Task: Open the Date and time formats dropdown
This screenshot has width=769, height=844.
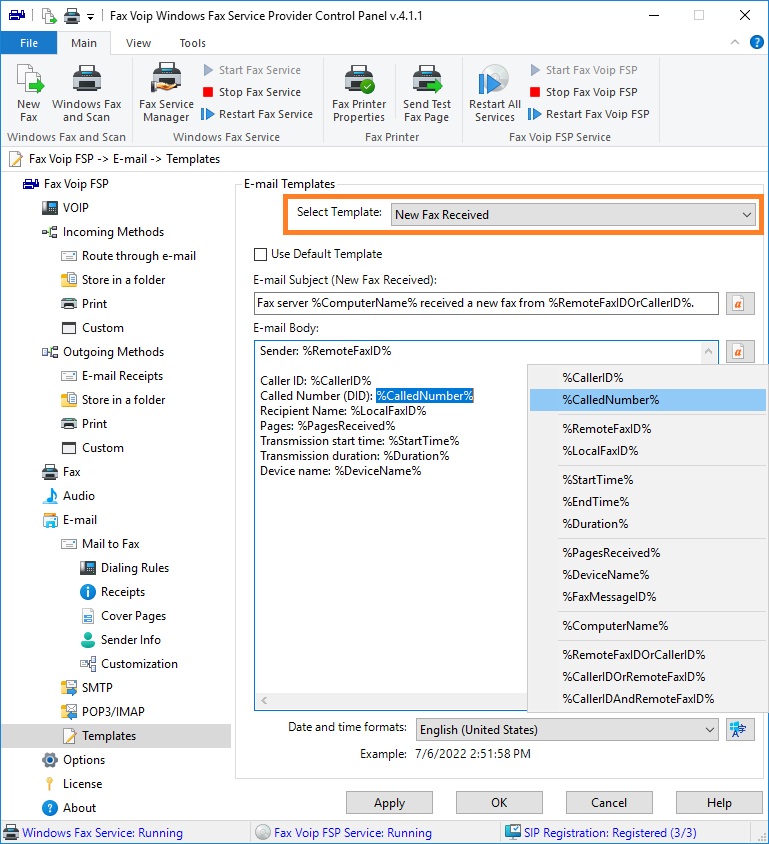Action: point(567,730)
